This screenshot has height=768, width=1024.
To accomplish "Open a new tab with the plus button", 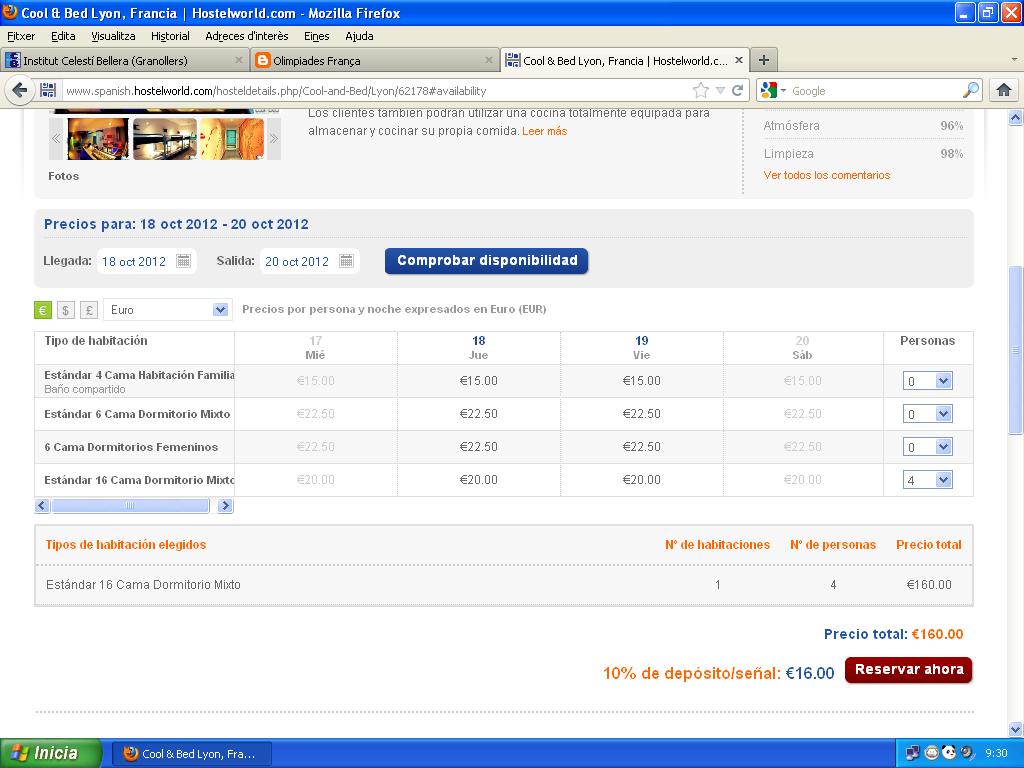I will tap(763, 60).
